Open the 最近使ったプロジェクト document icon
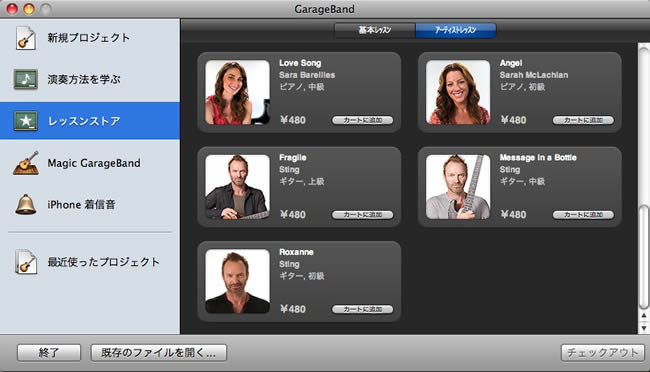The width and height of the screenshot is (650, 372). pyautogui.click(x=26, y=262)
